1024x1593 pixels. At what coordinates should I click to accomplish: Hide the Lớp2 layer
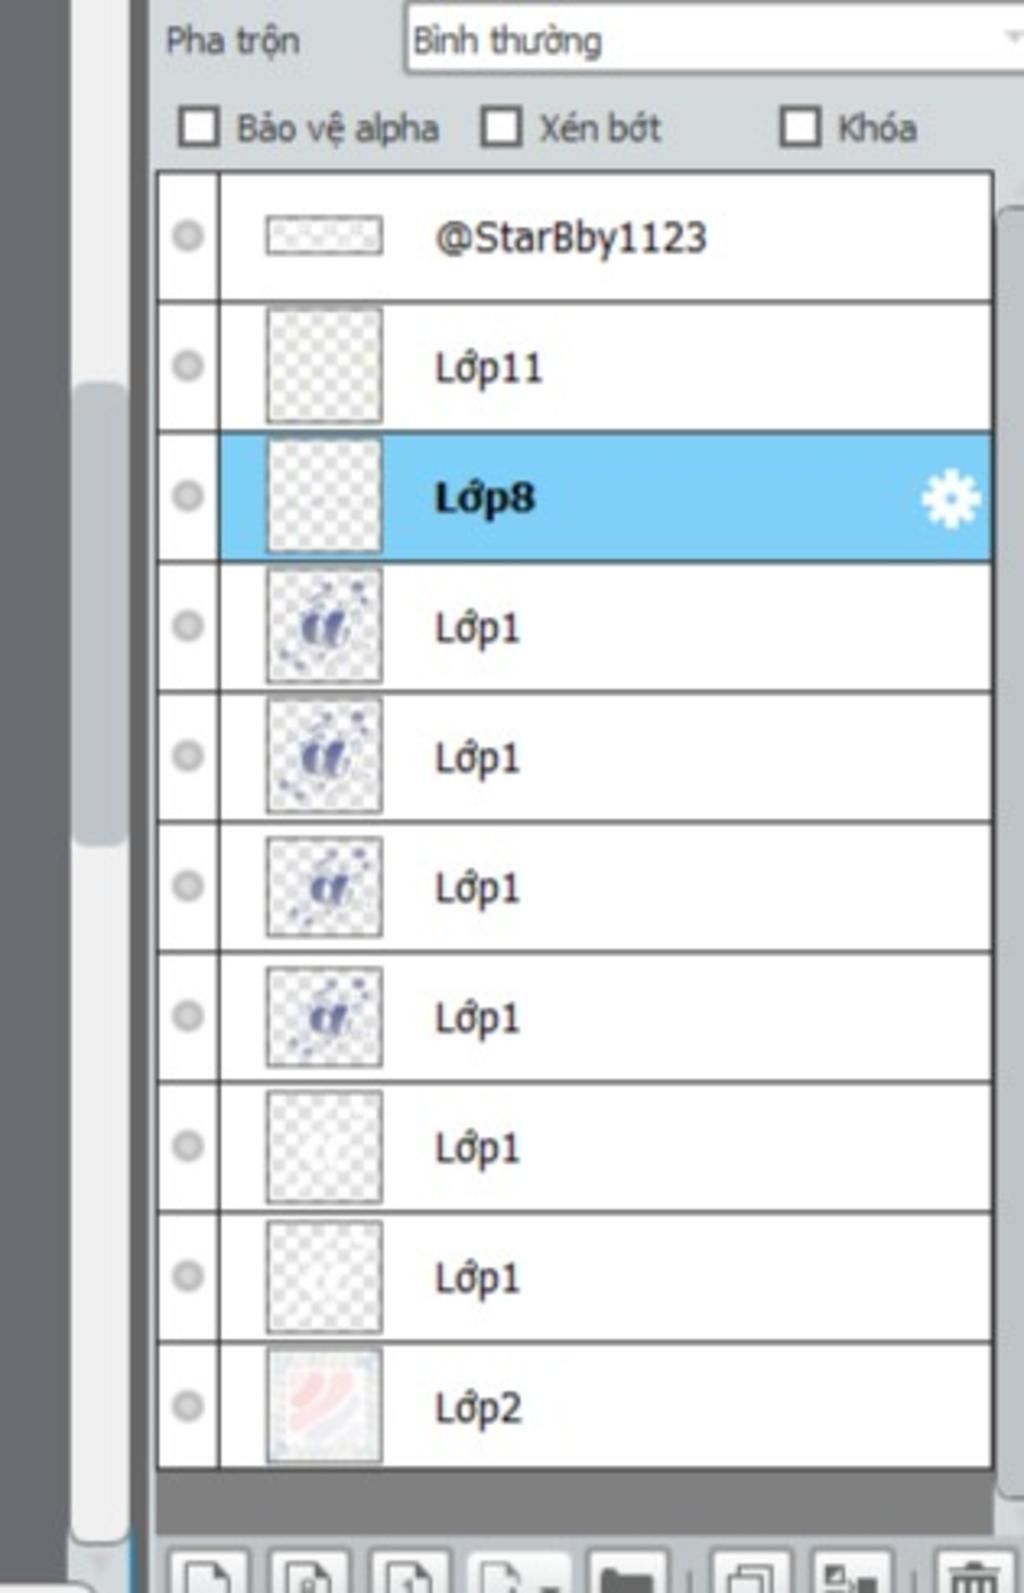(188, 1406)
